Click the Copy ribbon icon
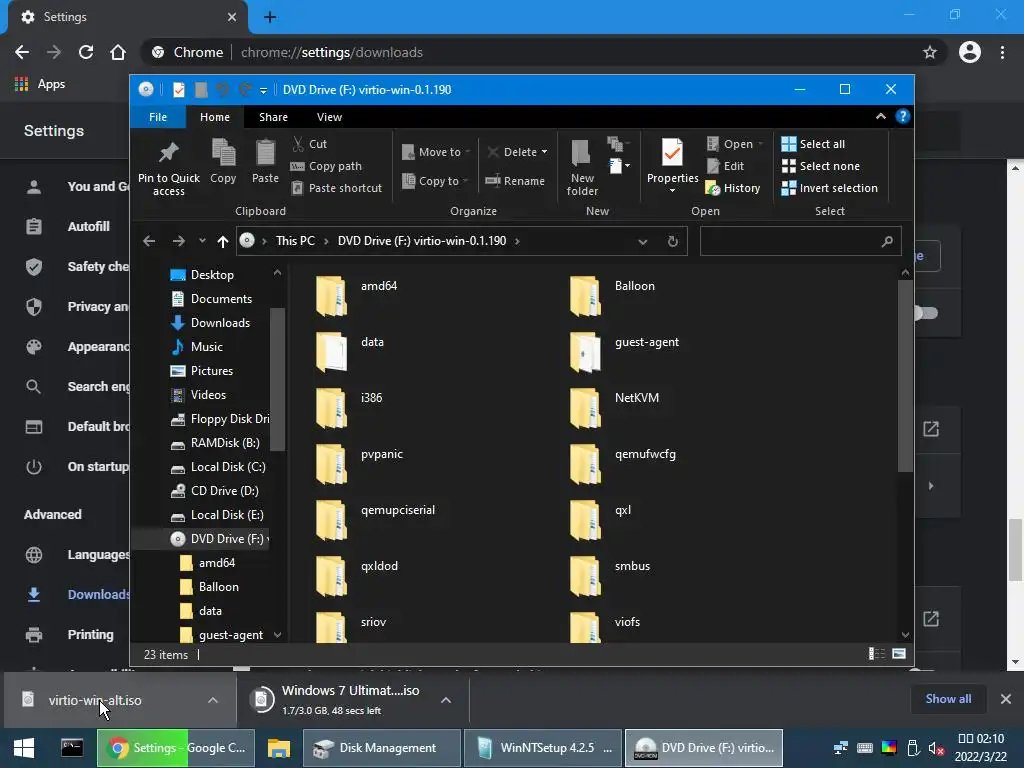 click(223, 152)
